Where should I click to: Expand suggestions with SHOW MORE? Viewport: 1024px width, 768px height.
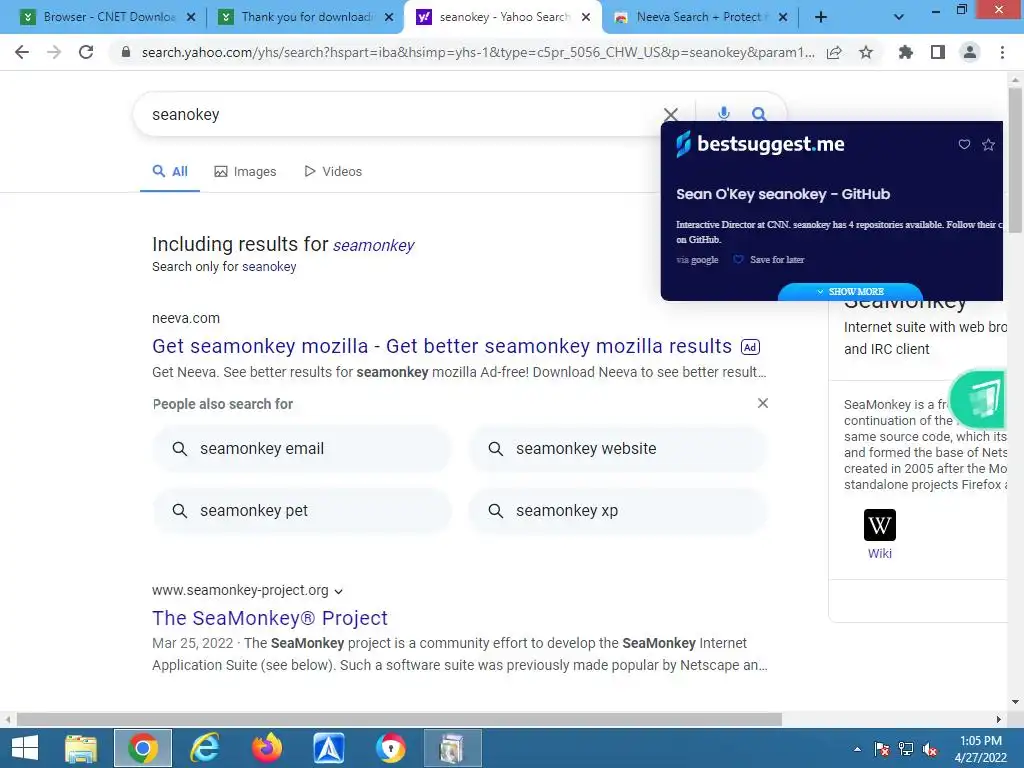click(850, 292)
